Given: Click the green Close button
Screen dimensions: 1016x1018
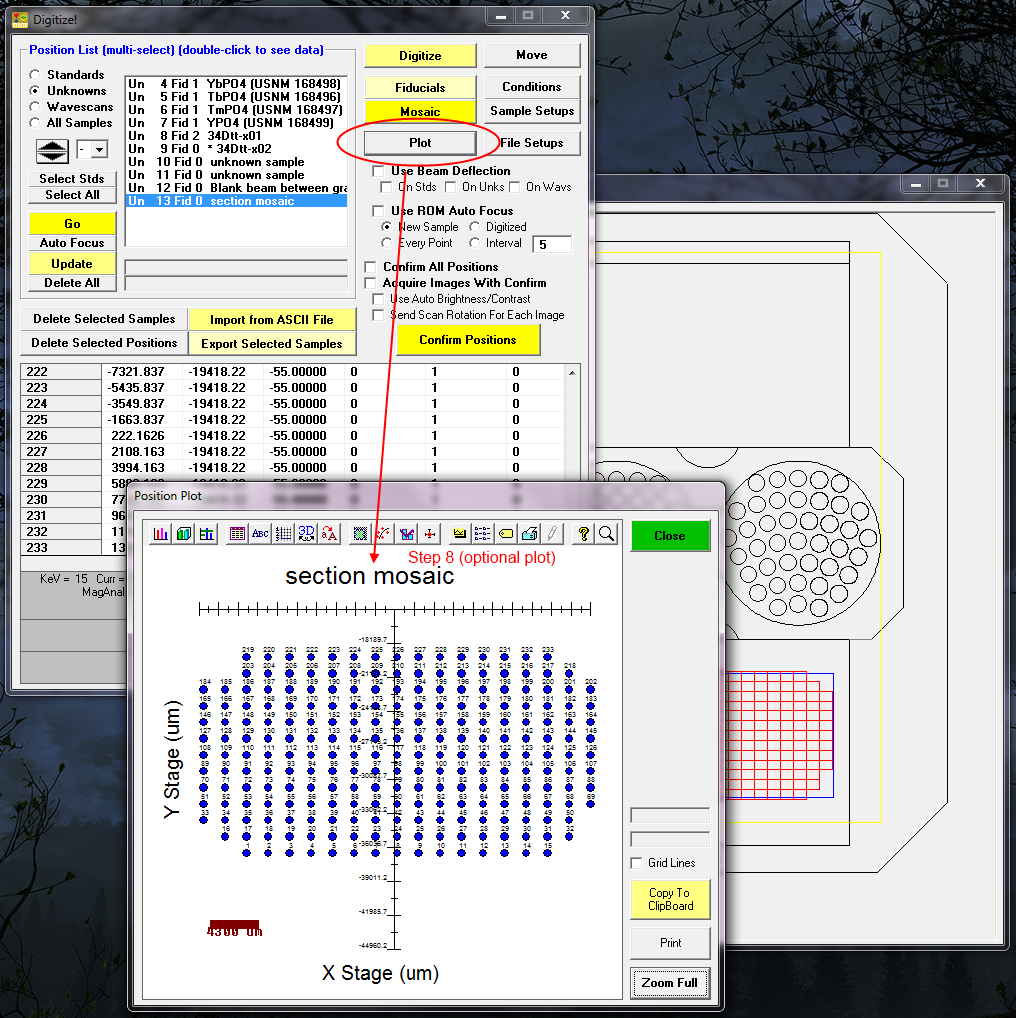Looking at the screenshot, I should (669, 536).
